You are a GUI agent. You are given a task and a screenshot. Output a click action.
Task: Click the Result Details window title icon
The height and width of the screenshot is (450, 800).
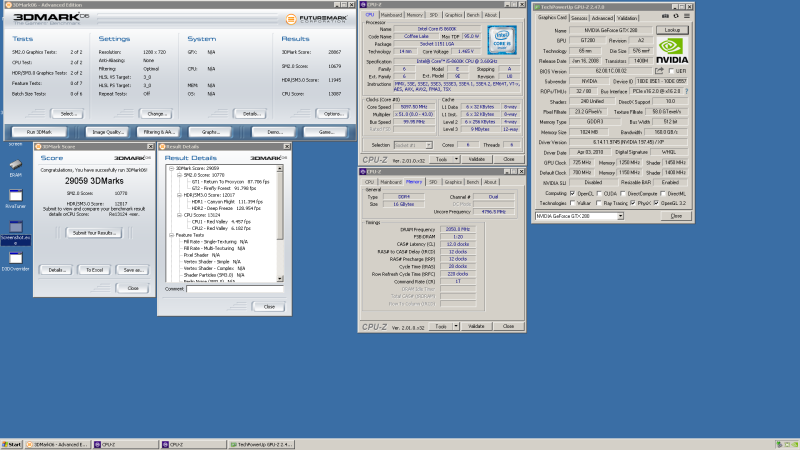pyautogui.click(x=162, y=146)
